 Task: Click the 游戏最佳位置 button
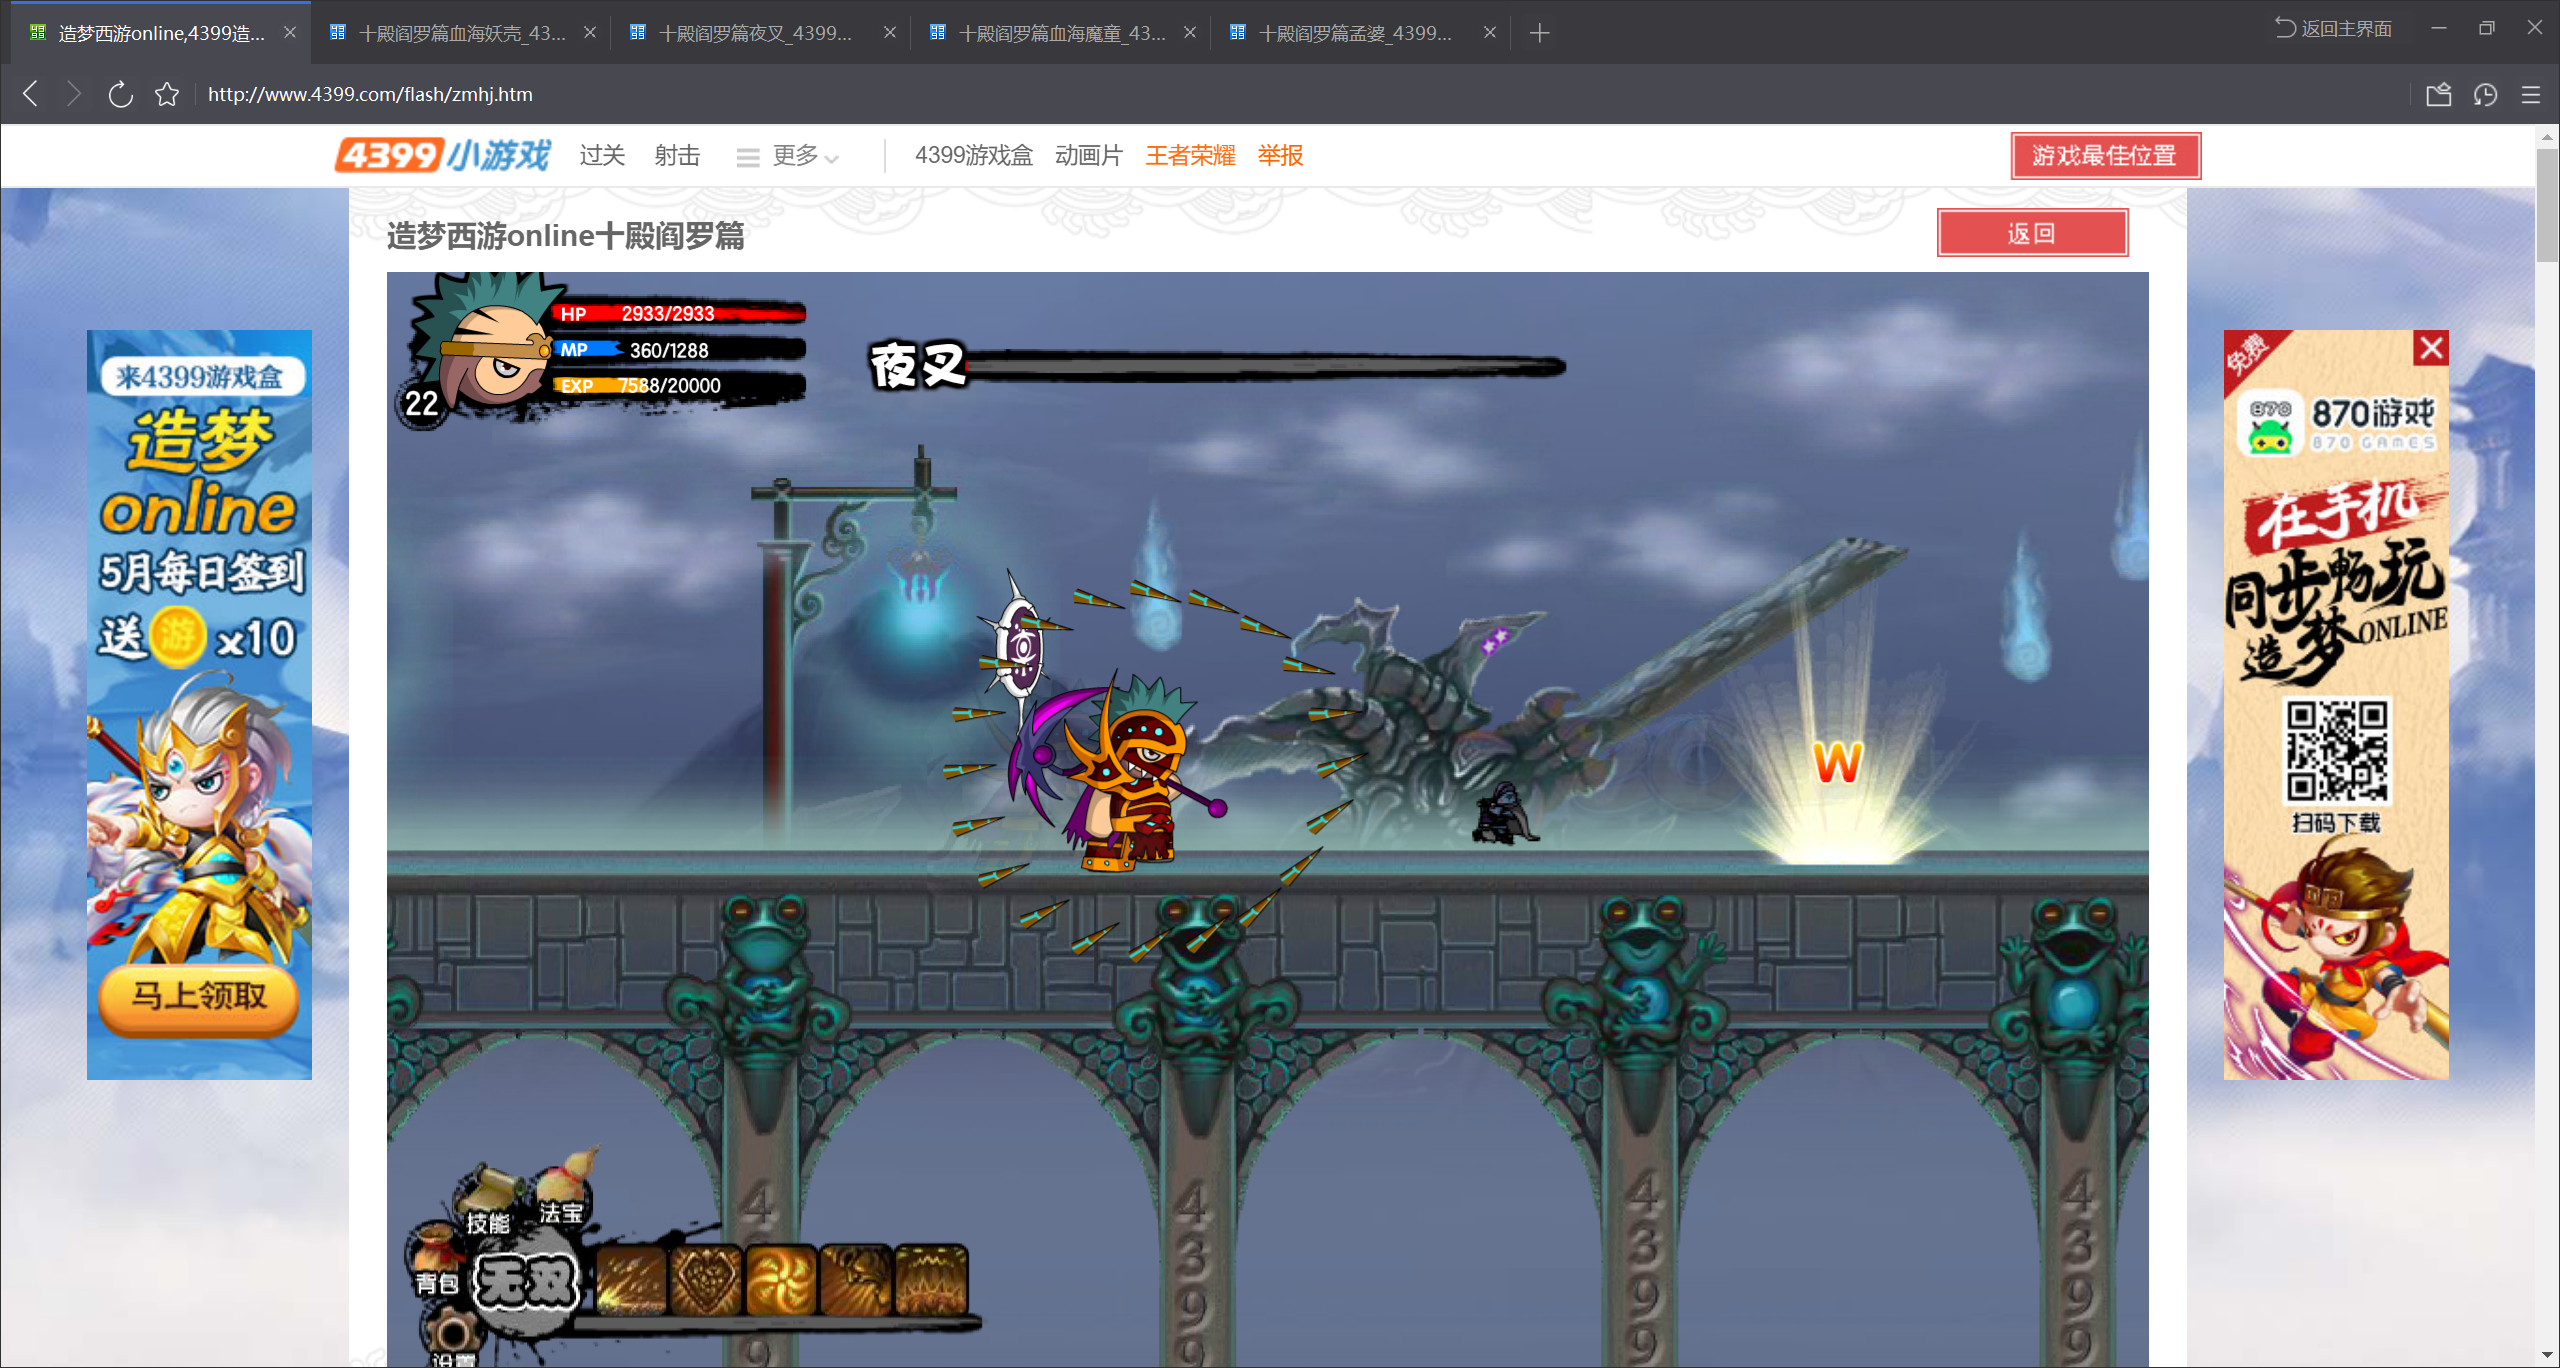click(x=2105, y=156)
